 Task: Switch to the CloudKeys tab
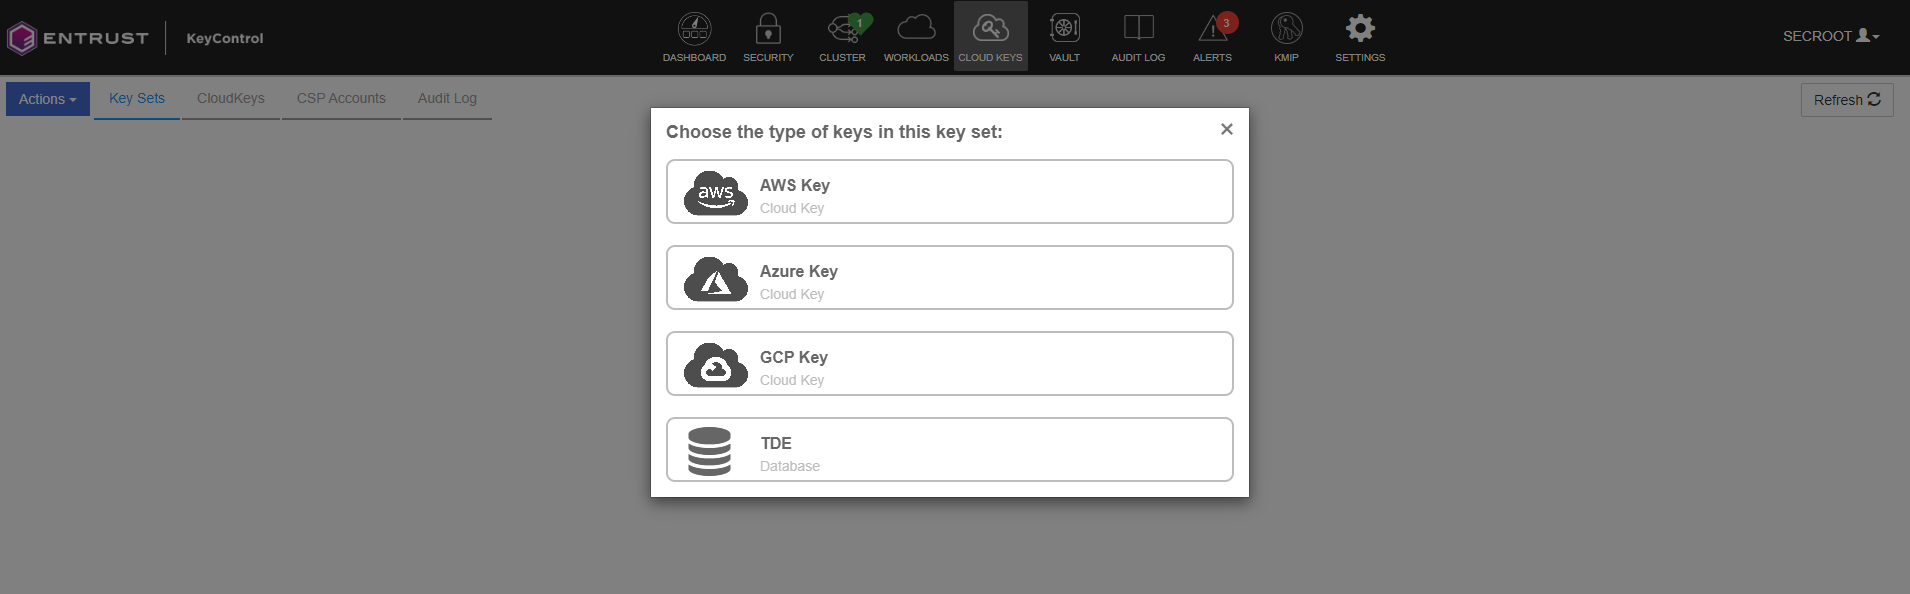[x=231, y=99]
